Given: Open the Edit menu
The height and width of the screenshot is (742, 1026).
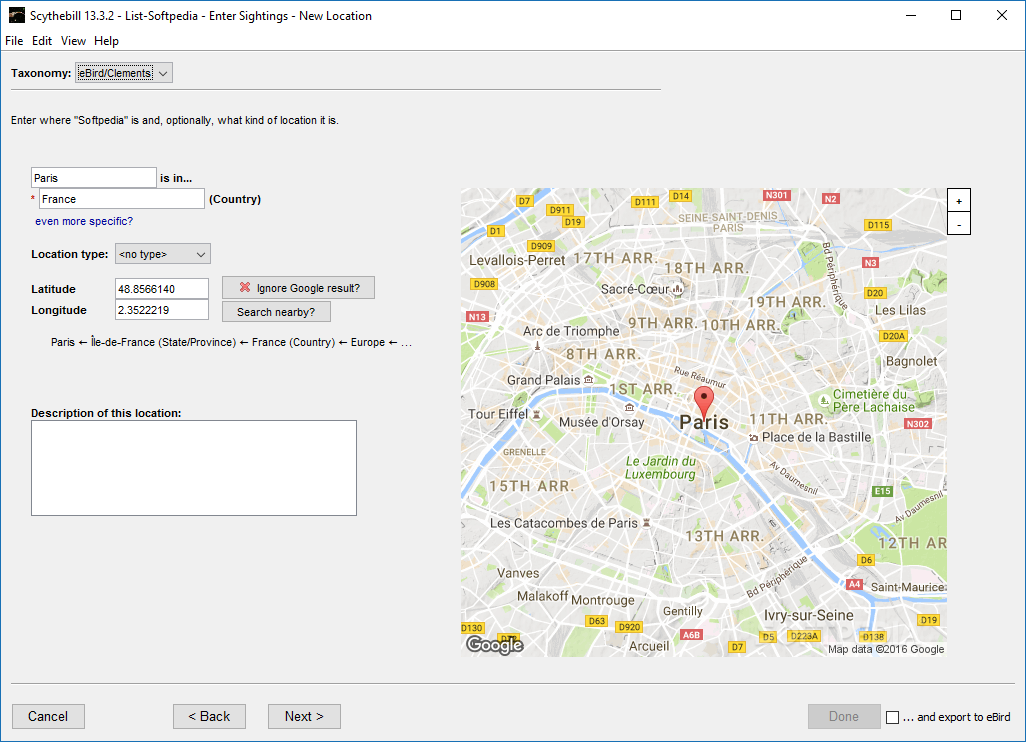Looking at the screenshot, I should pos(42,41).
